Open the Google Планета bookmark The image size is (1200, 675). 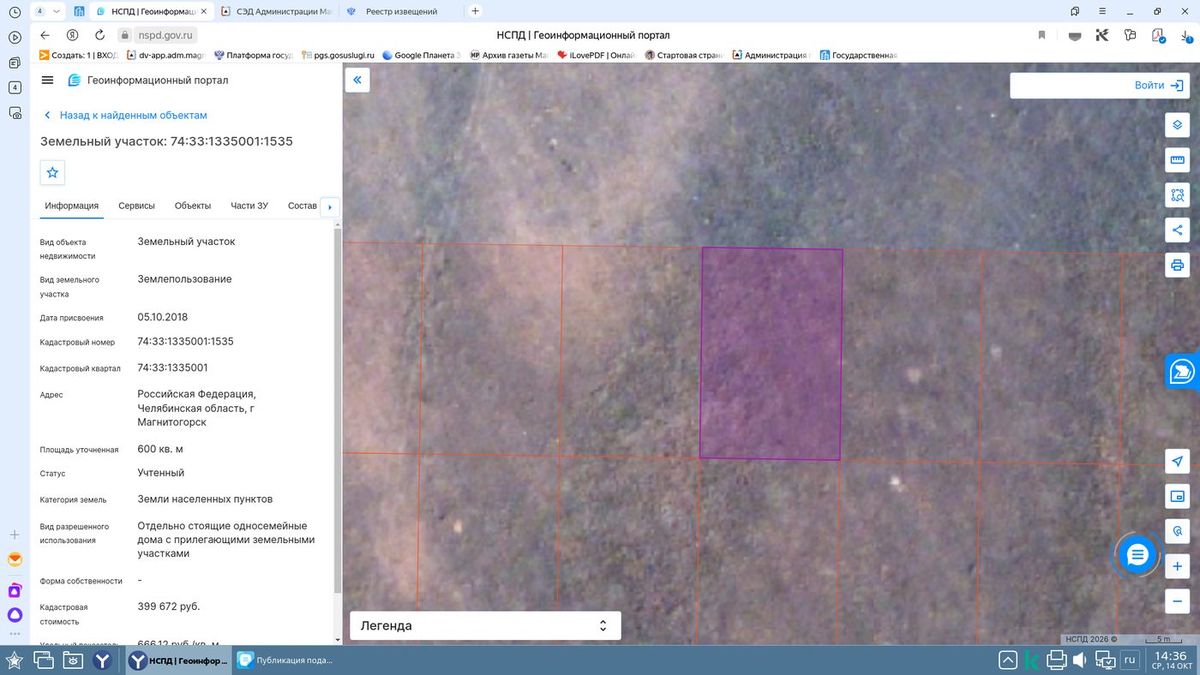(420, 55)
